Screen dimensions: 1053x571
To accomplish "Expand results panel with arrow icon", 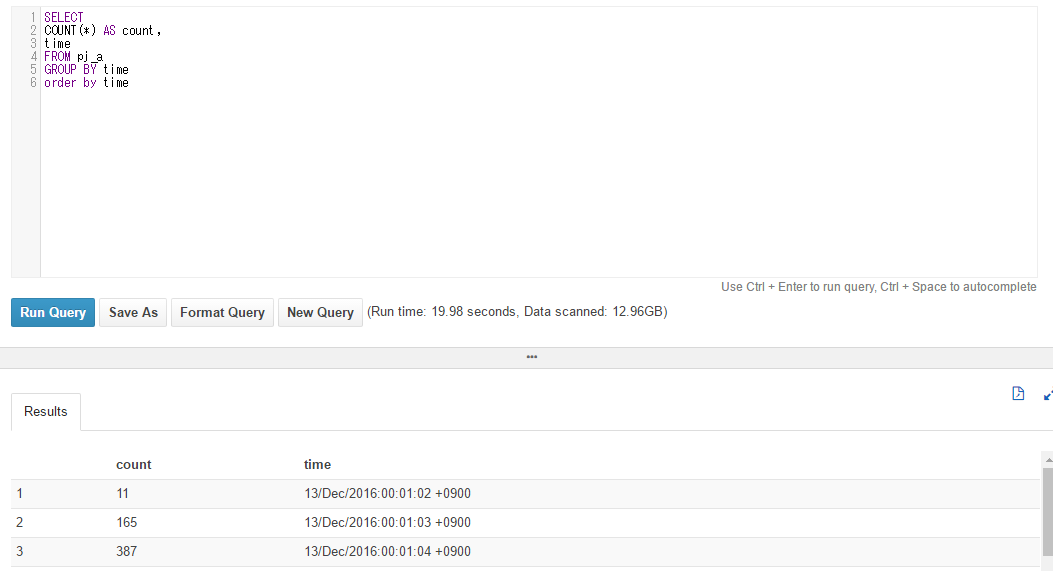I will tap(1048, 395).
